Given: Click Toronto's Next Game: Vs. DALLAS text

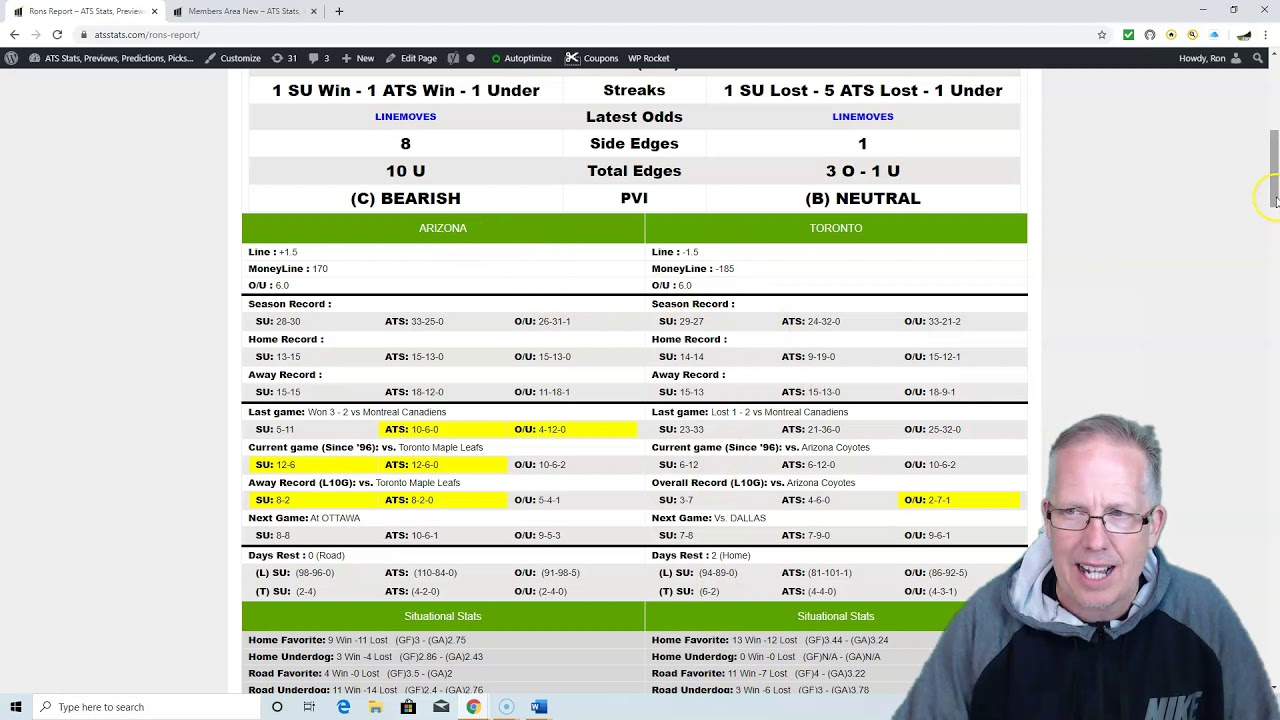Looking at the screenshot, I should pyautogui.click(x=708, y=518).
